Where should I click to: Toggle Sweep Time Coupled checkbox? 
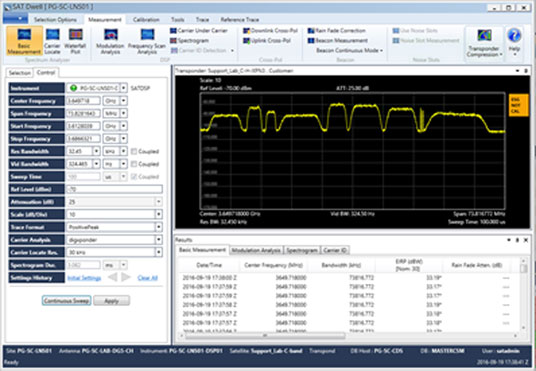[x=134, y=177]
